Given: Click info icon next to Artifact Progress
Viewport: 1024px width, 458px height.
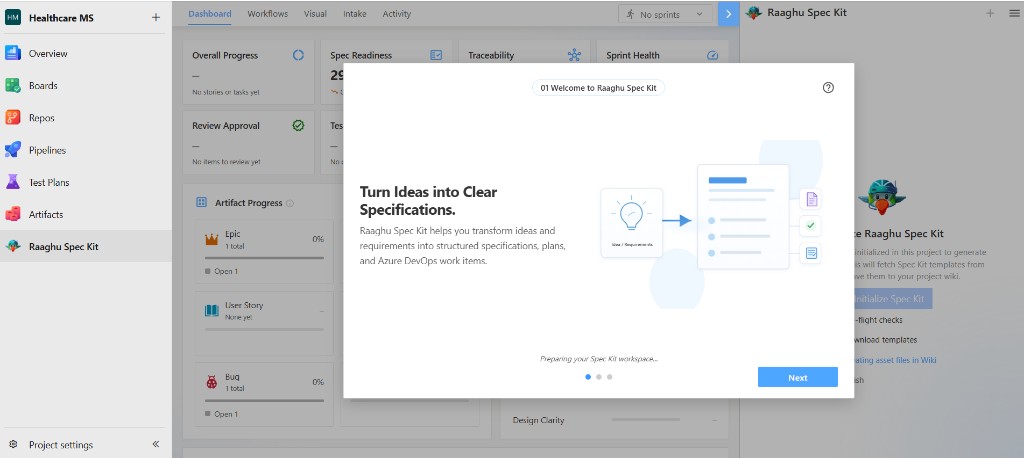Looking at the screenshot, I should (x=290, y=203).
